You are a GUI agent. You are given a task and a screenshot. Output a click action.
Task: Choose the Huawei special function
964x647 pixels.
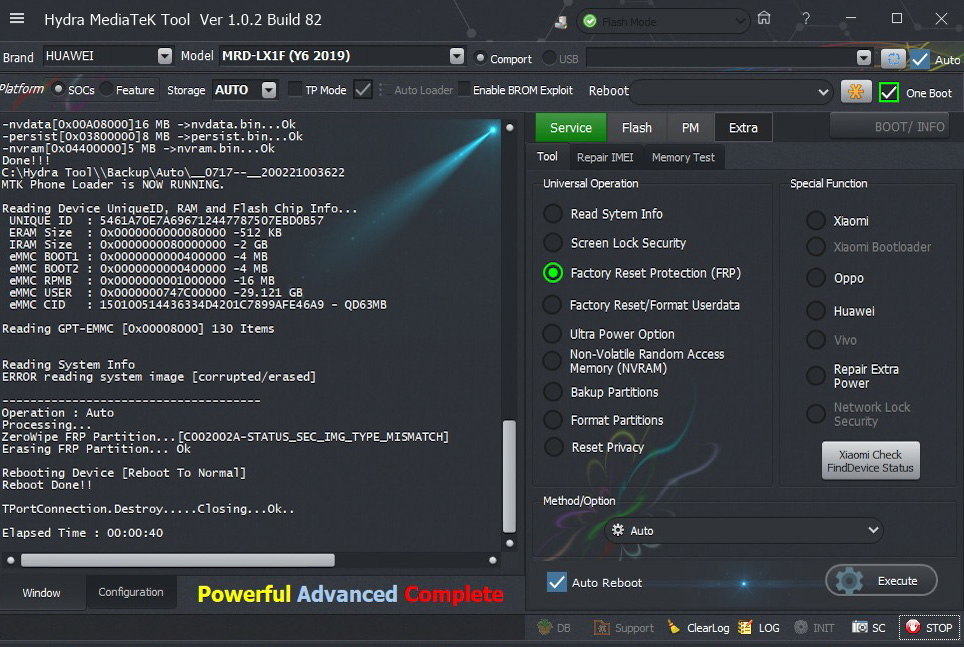[x=816, y=311]
